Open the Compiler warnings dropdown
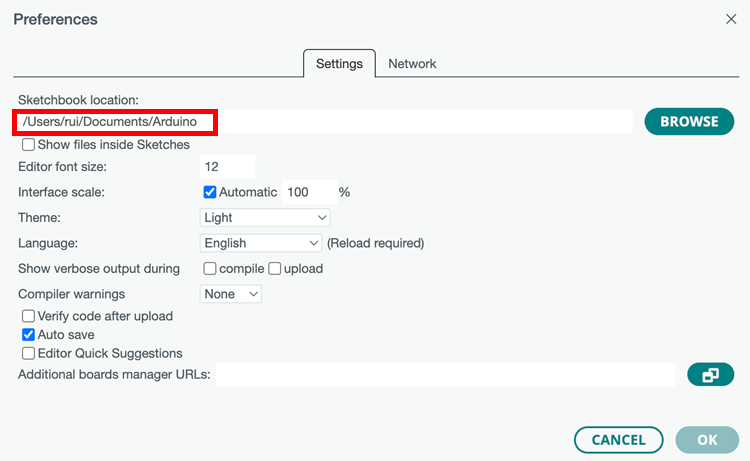This screenshot has height=461, width=750. (x=231, y=294)
